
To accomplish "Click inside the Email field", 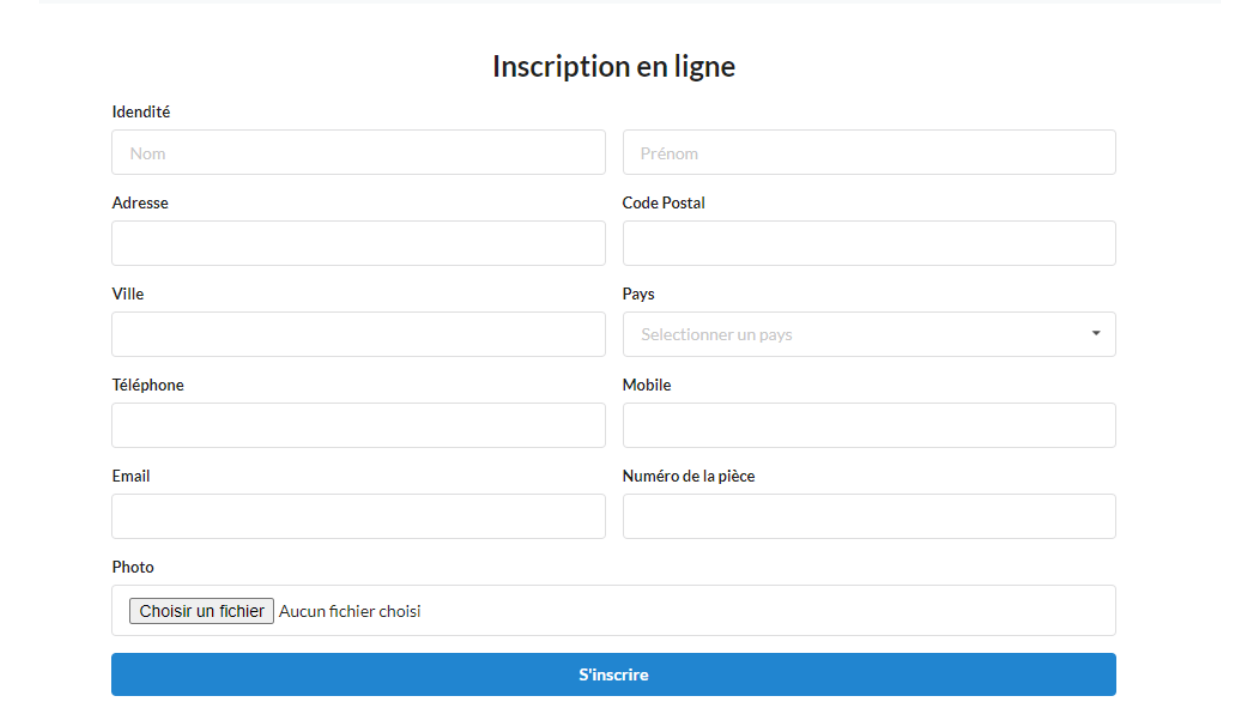I will (x=358, y=516).
